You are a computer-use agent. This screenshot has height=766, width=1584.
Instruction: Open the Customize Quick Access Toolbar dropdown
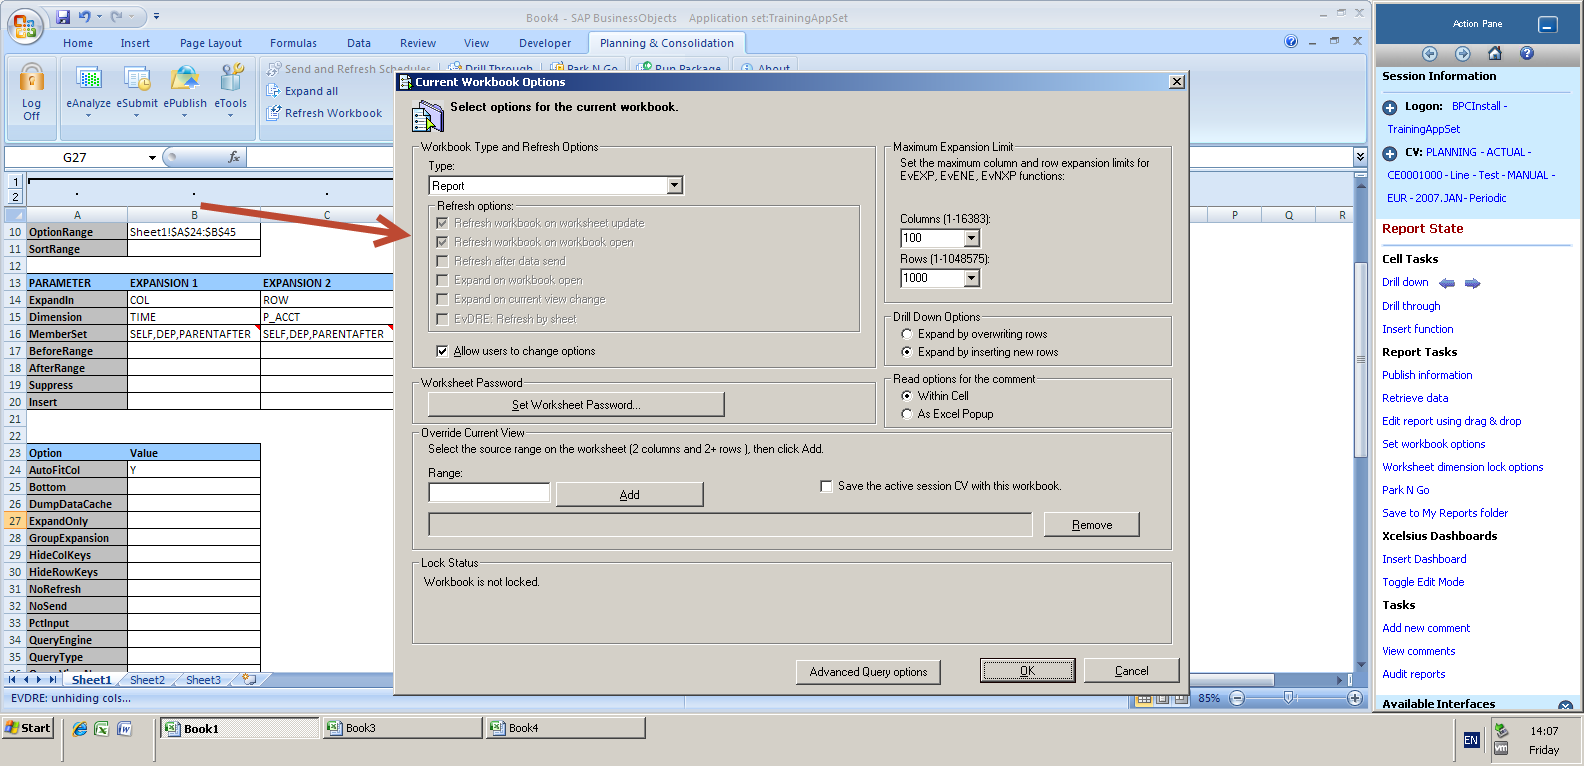coord(156,17)
